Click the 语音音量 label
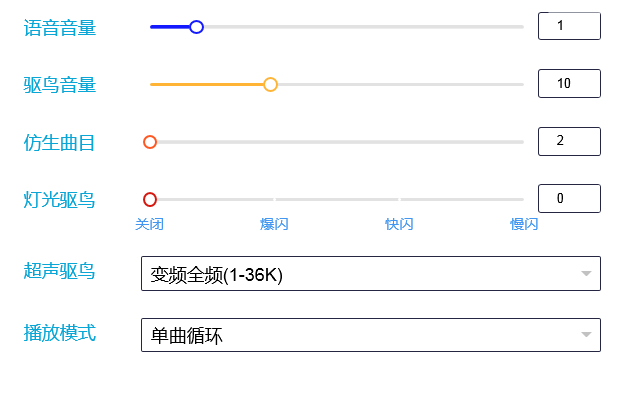Viewport: 636px width, 413px height. 59,28
